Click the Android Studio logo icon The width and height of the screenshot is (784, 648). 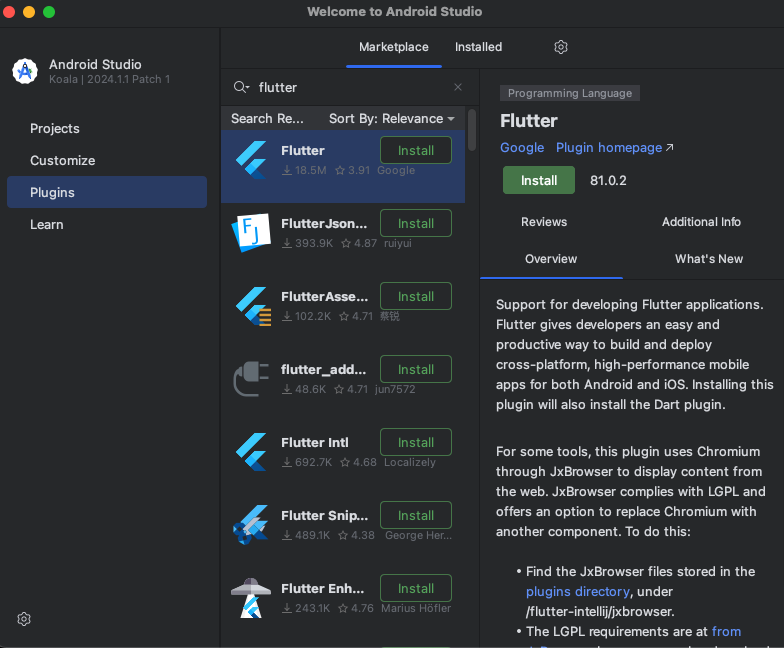(25, 71)
